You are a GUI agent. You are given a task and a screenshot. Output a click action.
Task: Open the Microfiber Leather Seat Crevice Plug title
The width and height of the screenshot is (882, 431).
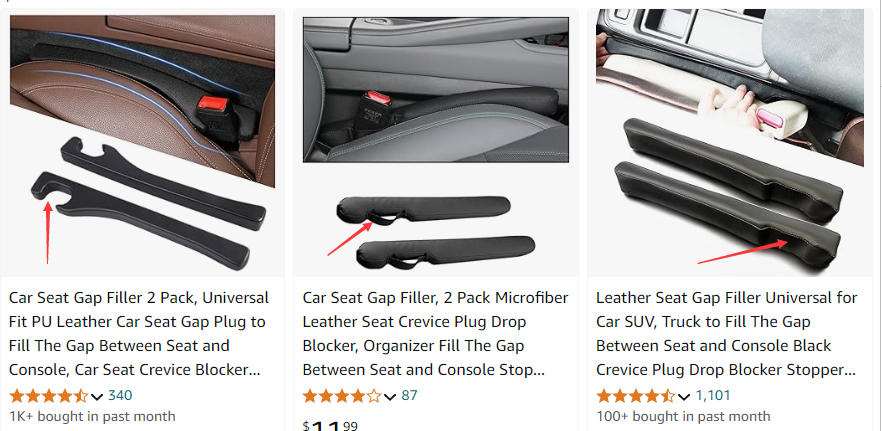click(x=435, y=333)
